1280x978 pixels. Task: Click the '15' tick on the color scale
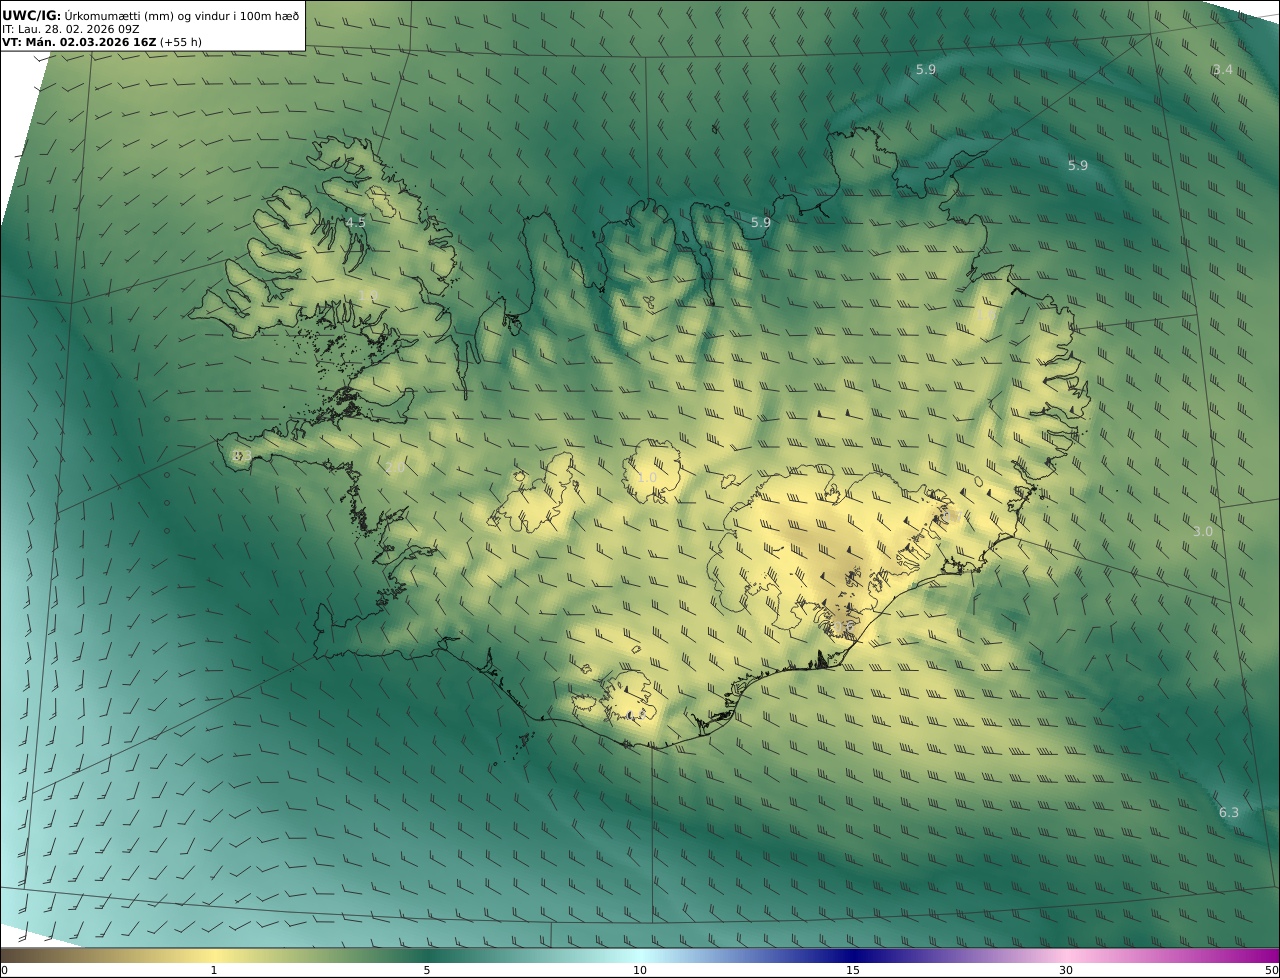853,970
